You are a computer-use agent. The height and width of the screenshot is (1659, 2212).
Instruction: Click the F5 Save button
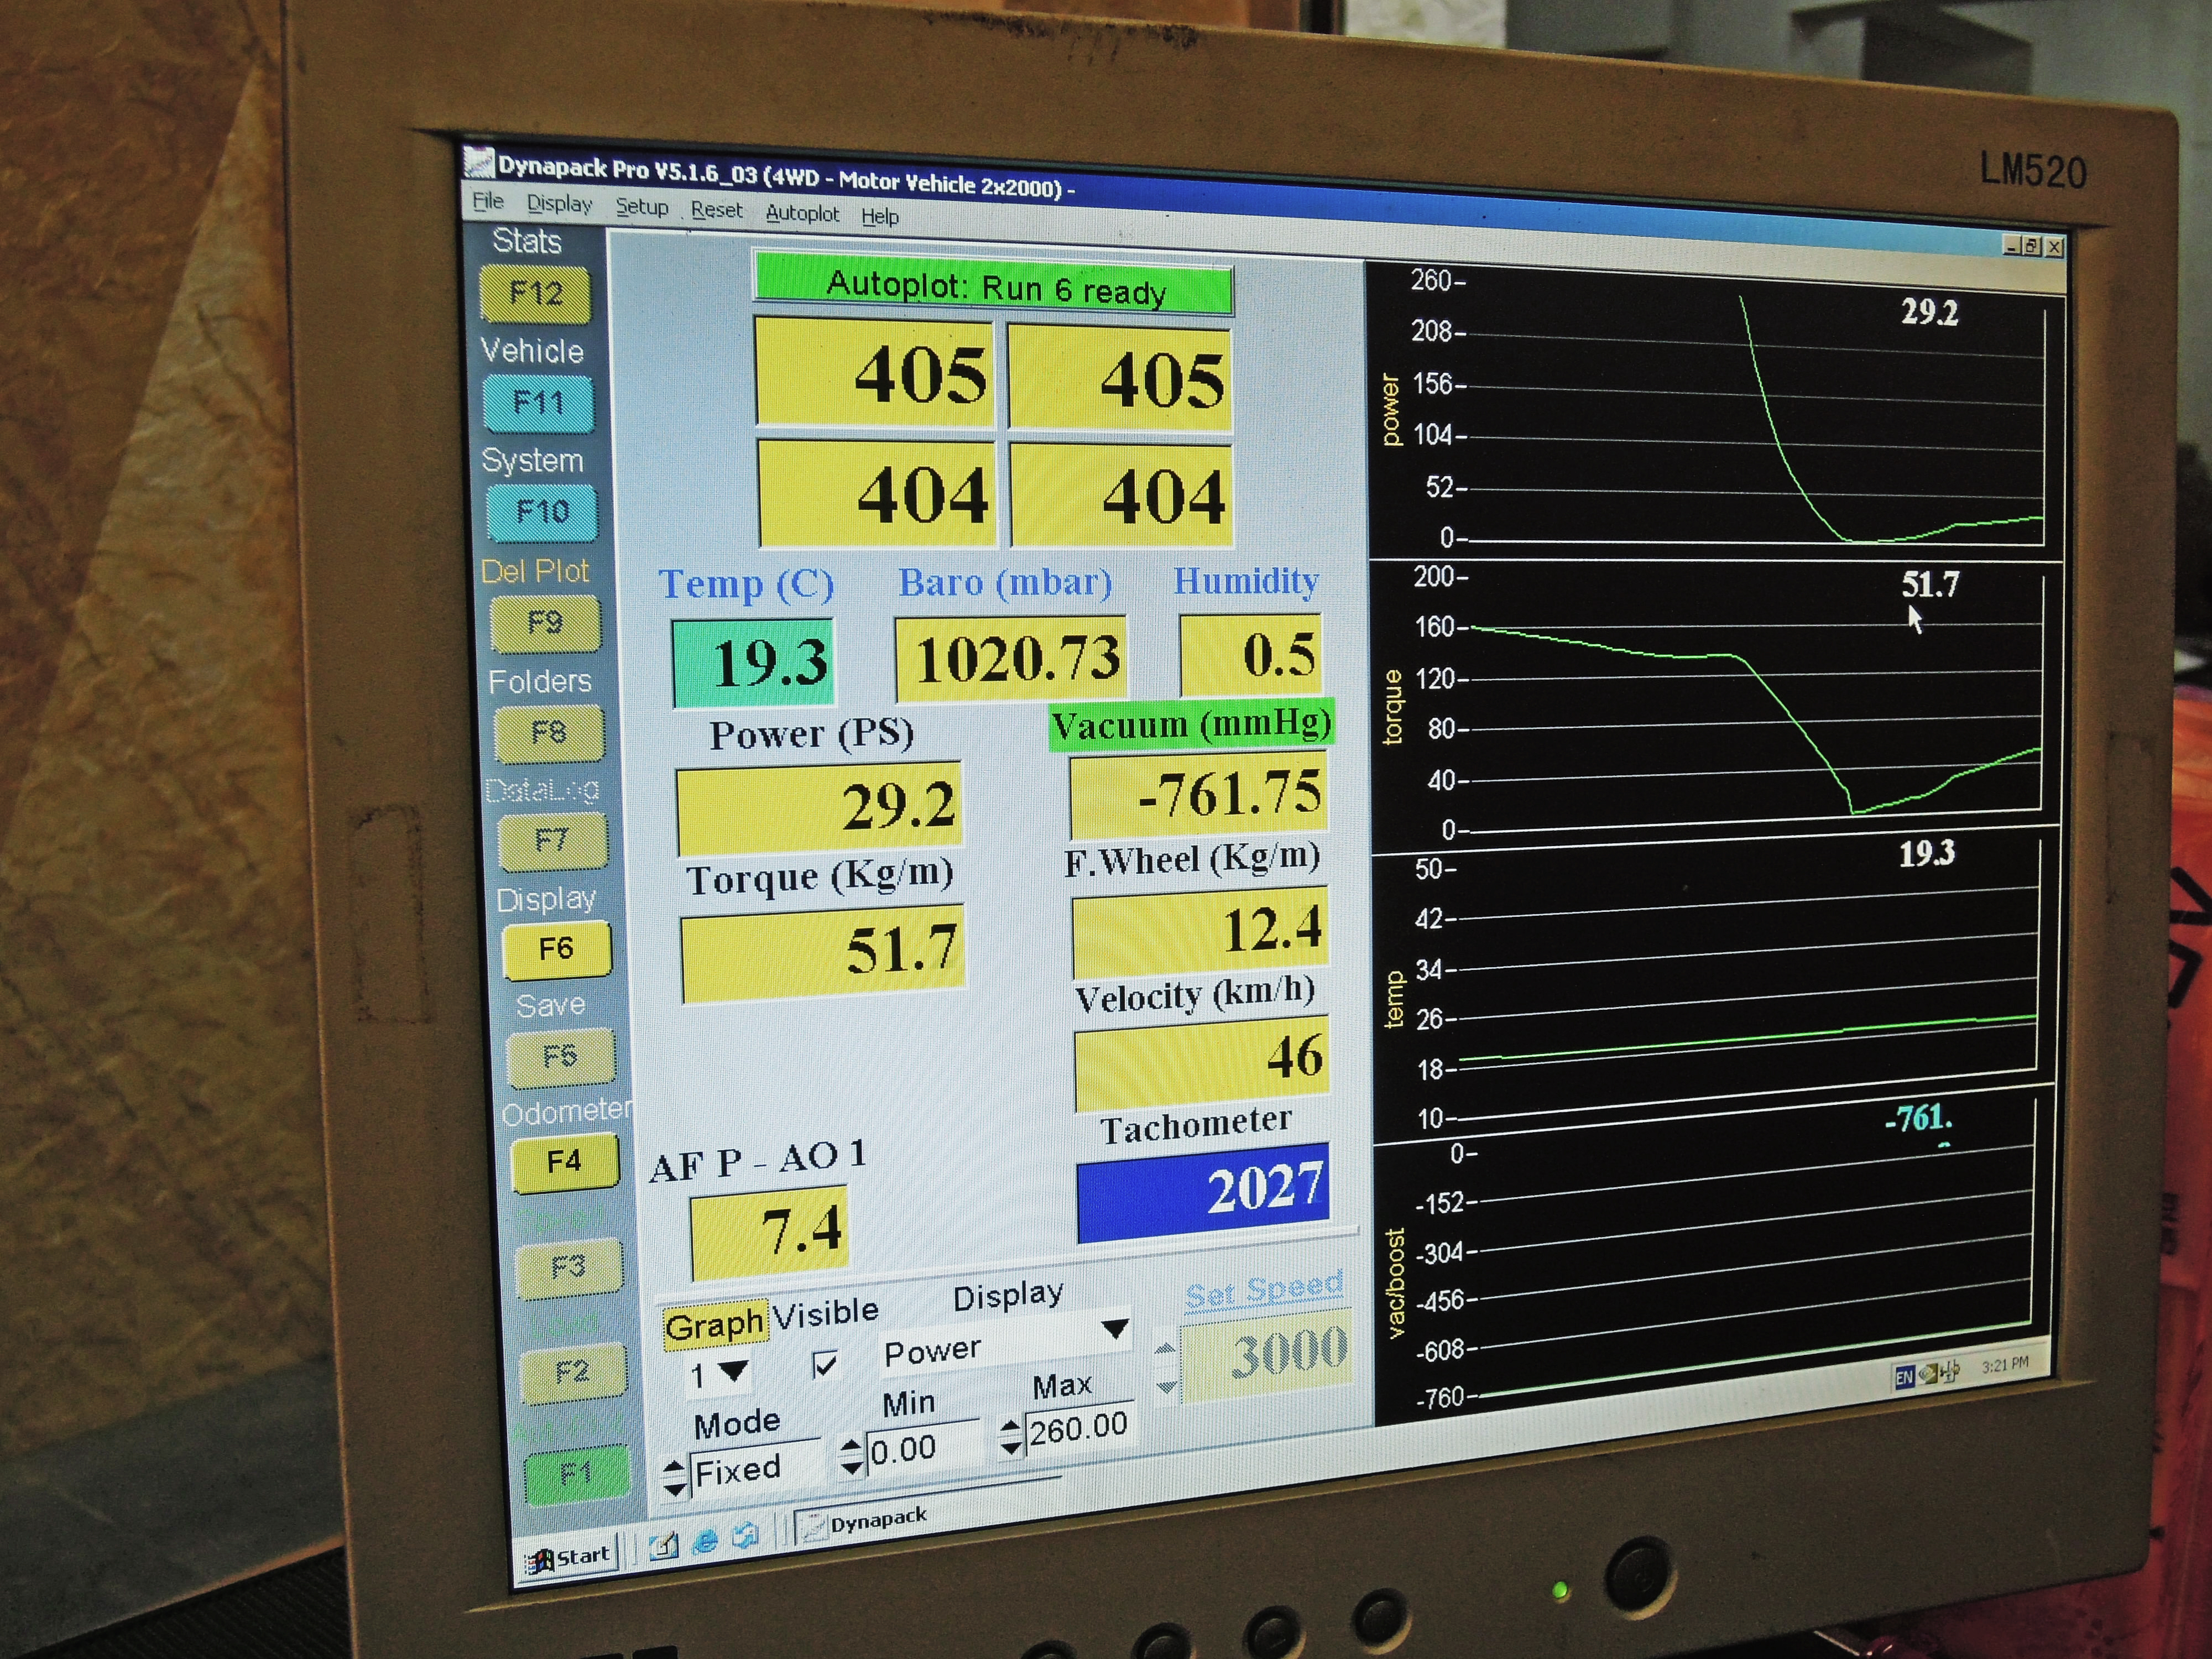(x=560, y=1058)
